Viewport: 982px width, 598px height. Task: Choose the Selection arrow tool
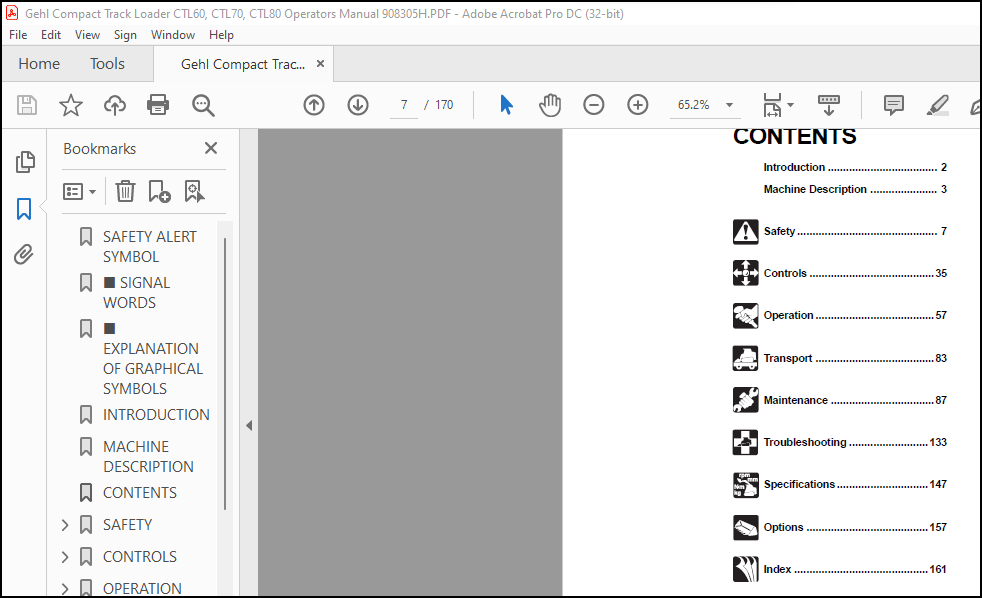tap(507, 105)
